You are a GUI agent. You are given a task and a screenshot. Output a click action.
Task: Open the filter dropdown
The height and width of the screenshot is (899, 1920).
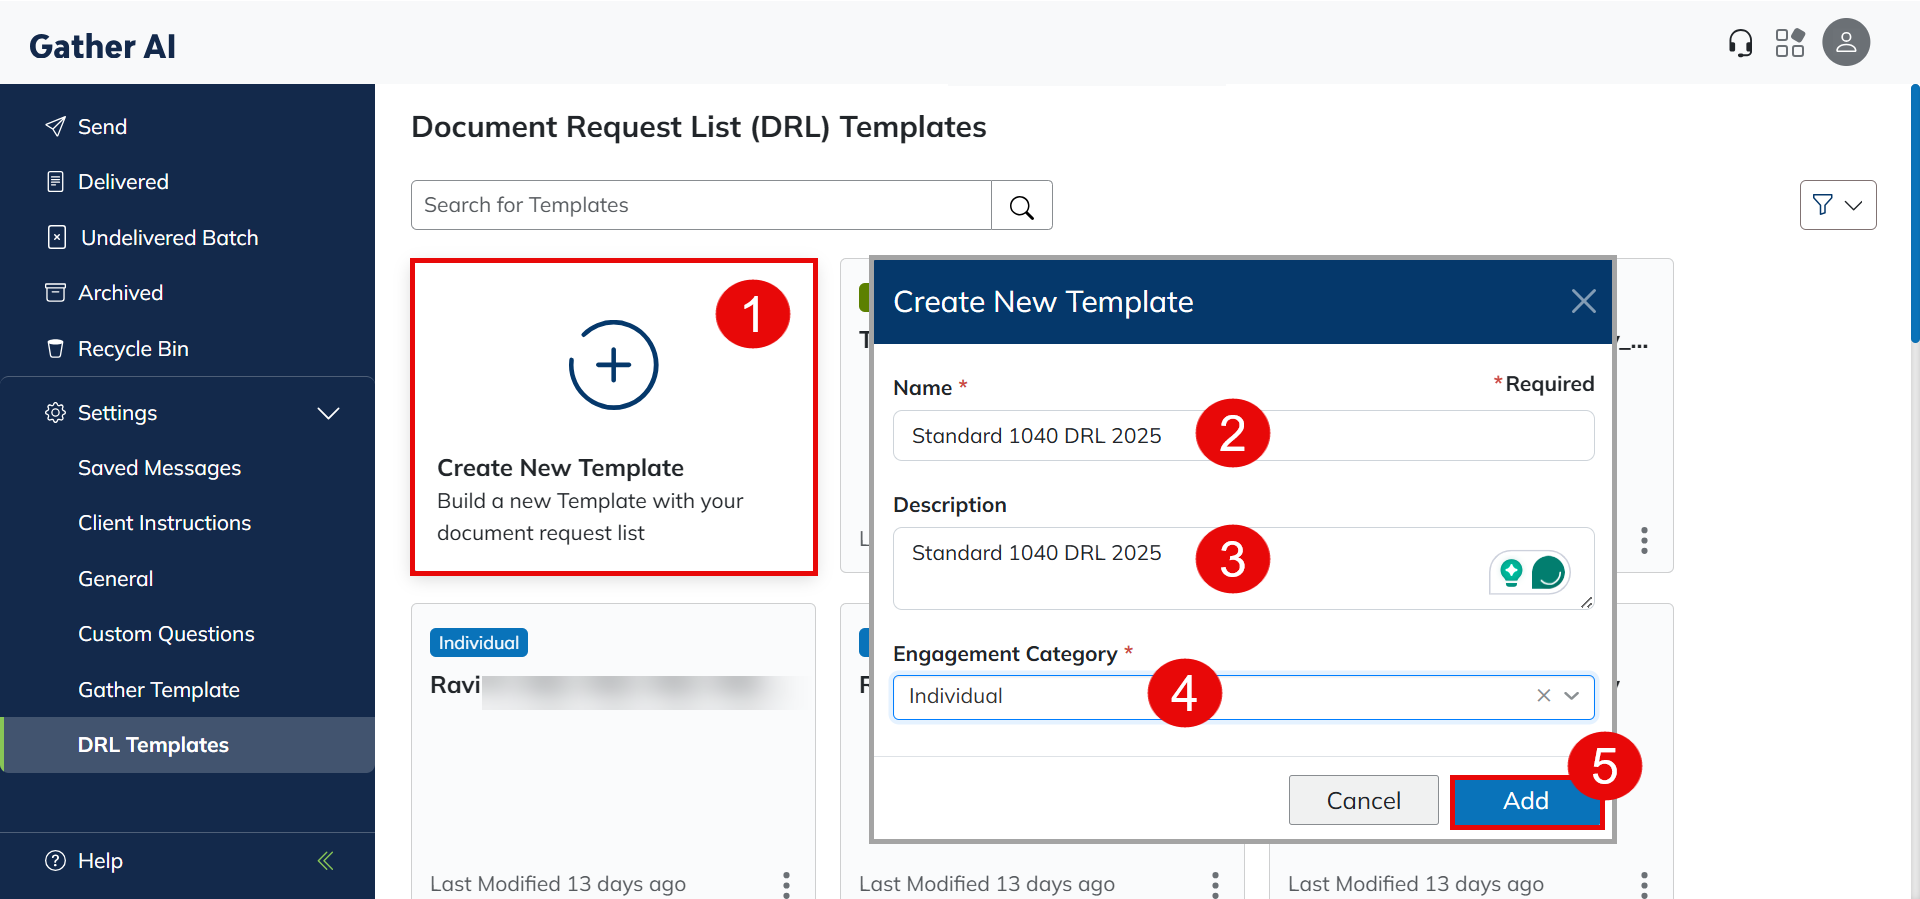[x=1837, y=205]
